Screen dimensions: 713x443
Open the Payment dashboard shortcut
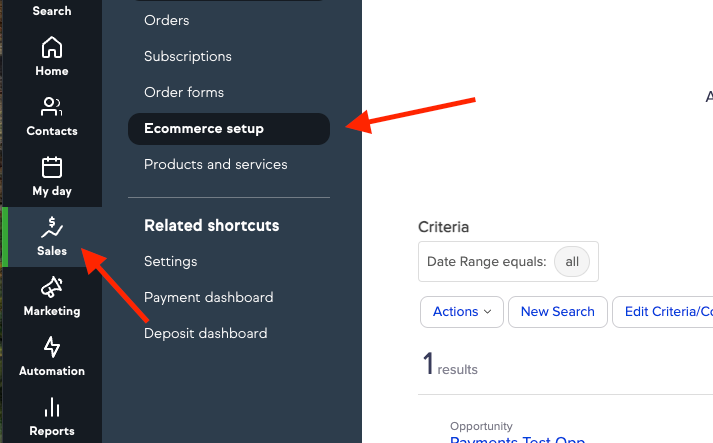click(x=208, y=297)
